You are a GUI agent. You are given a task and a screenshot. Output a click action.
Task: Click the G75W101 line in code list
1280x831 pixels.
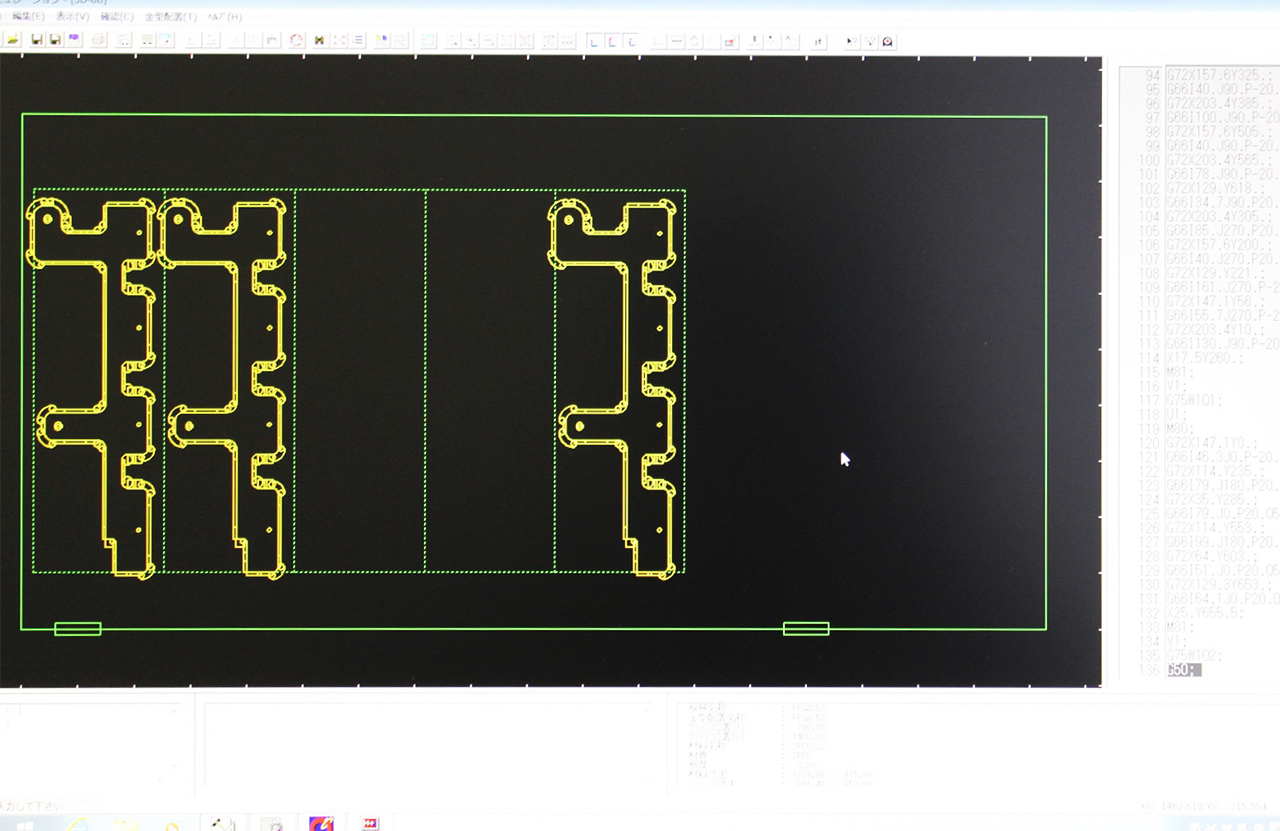click(x=1197, y=400)
